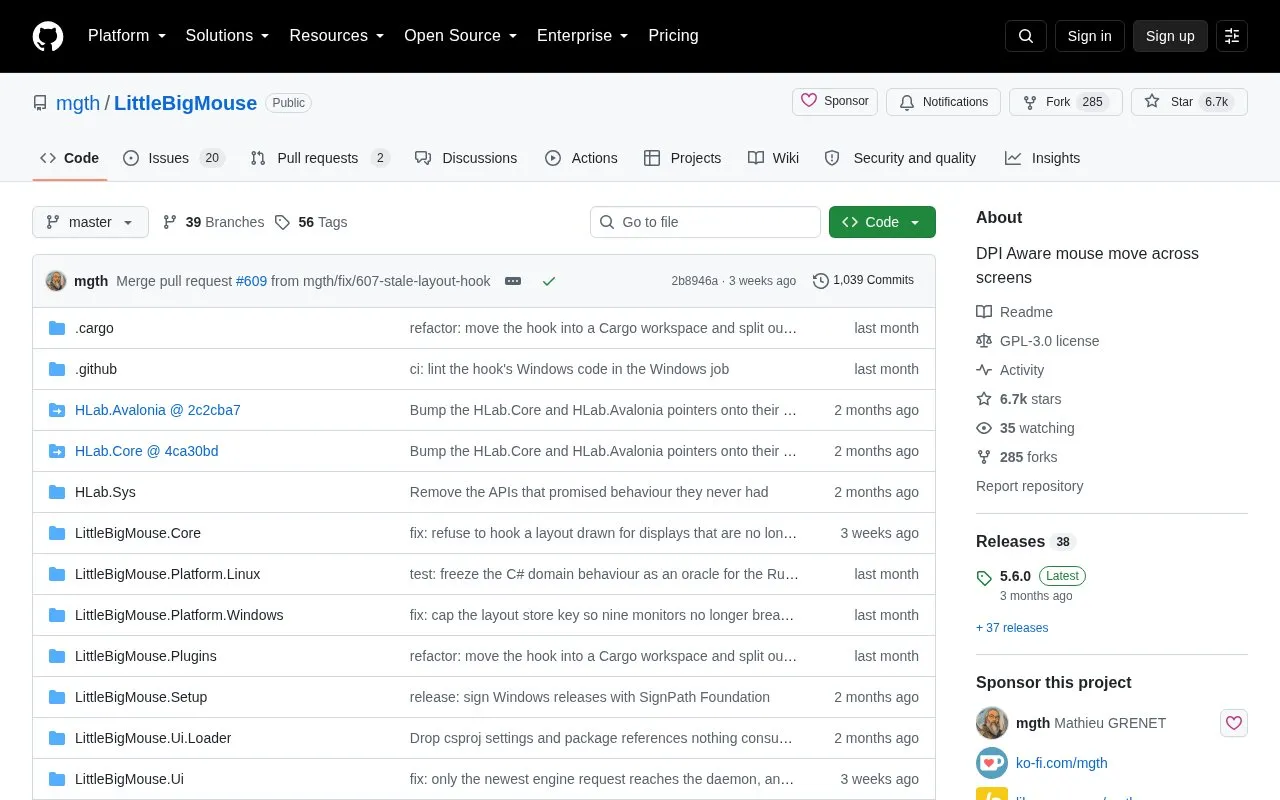Viewport: 1280px width, 800px height.
Task: Click the Sponsor heart button
Action: tap(835, 102)
